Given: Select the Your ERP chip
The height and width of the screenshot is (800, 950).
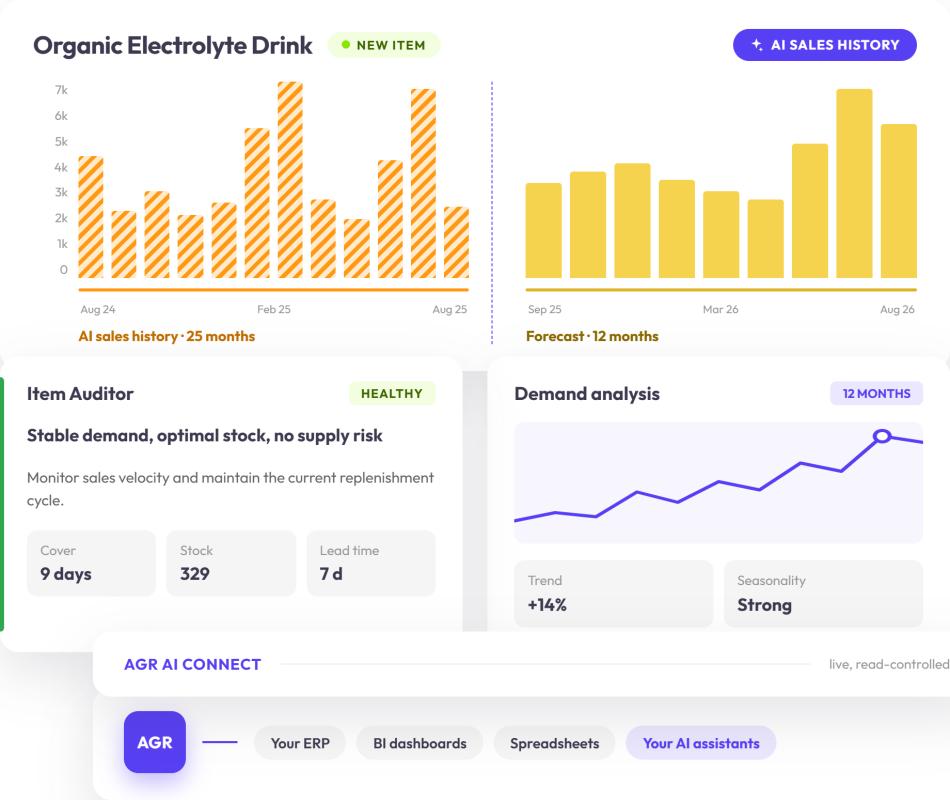Looking at the screenshot, I should point(300,743).
